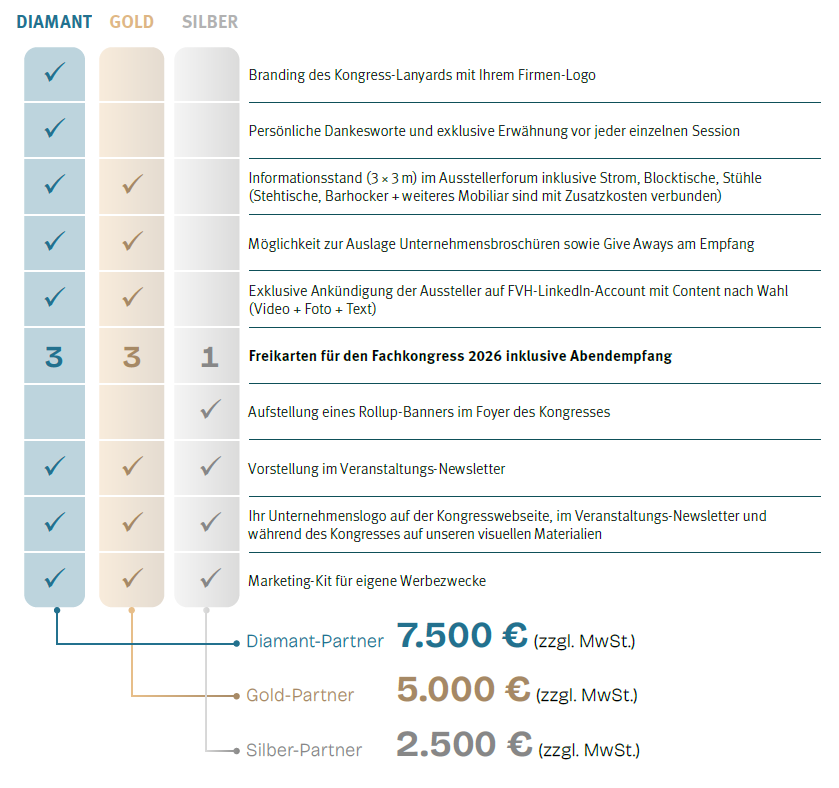This screenshot has height=788, width=839.
Task: Click the Diamant-Partner label
Action: pos(315,642)
